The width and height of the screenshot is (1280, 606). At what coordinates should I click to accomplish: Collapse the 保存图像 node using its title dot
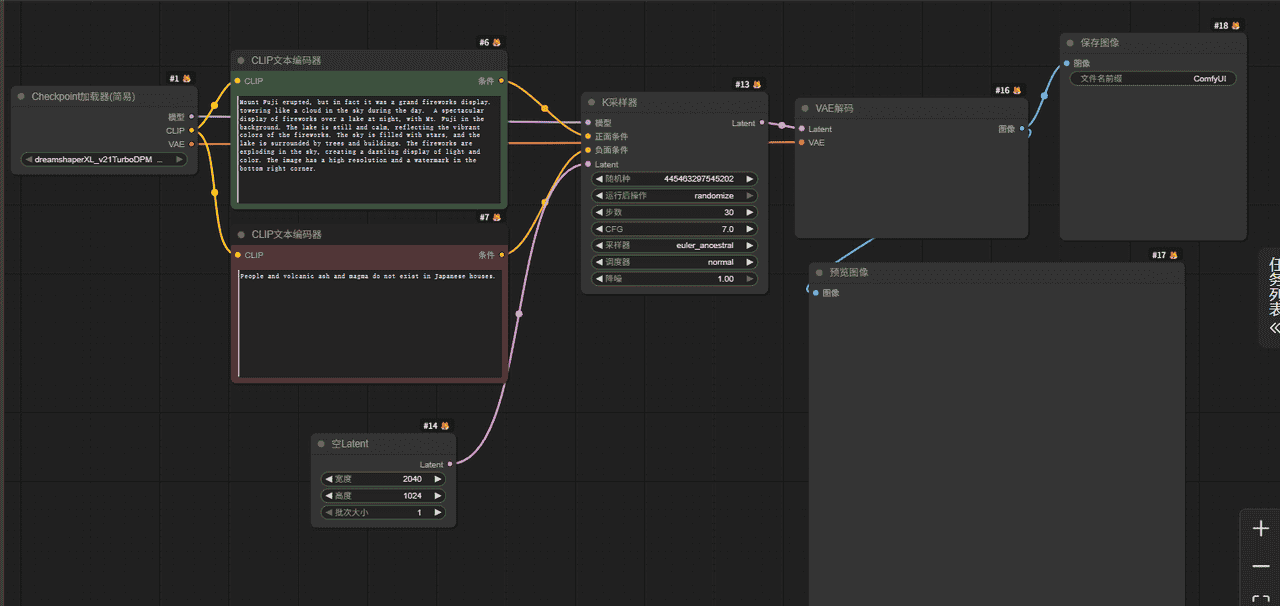pyautogui.click(x=1070, y=43)
